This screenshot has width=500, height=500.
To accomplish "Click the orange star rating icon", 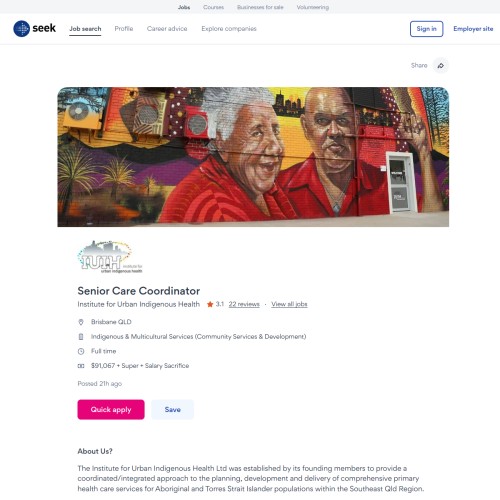I will click(210, 304).
